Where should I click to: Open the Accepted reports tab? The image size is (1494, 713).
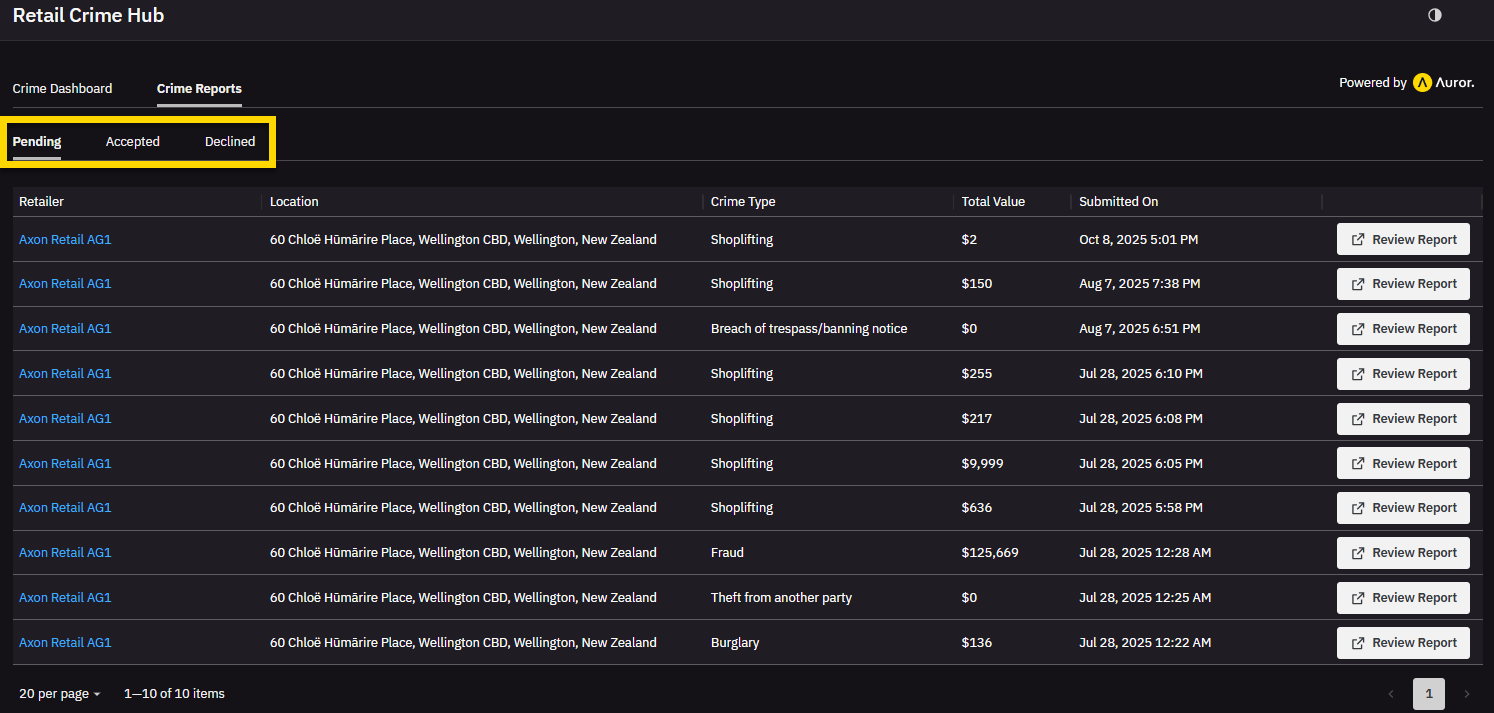(133, 142)
